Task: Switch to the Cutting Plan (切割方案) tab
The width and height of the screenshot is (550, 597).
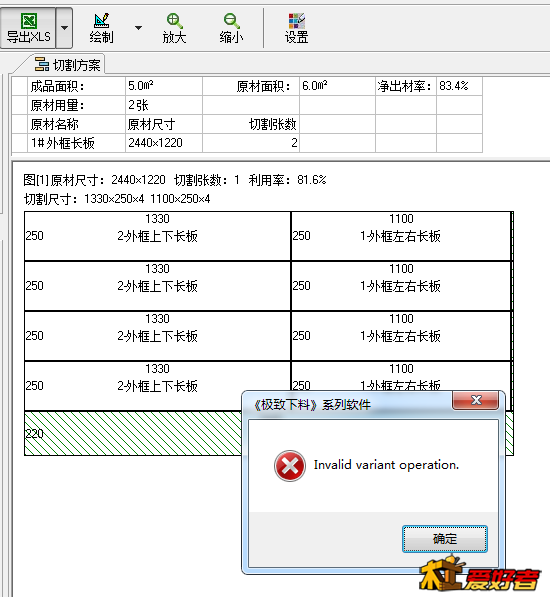Action: point(68,65)
